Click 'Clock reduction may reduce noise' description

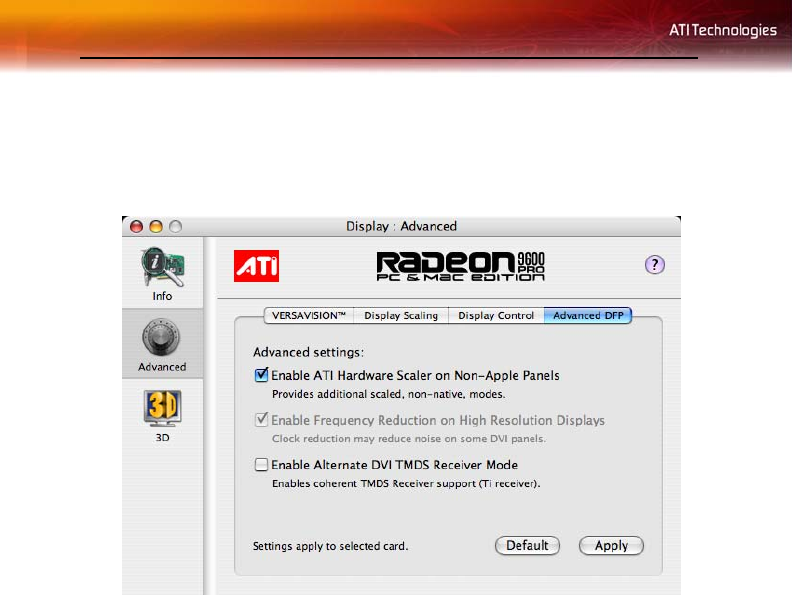tap(409, 438)
